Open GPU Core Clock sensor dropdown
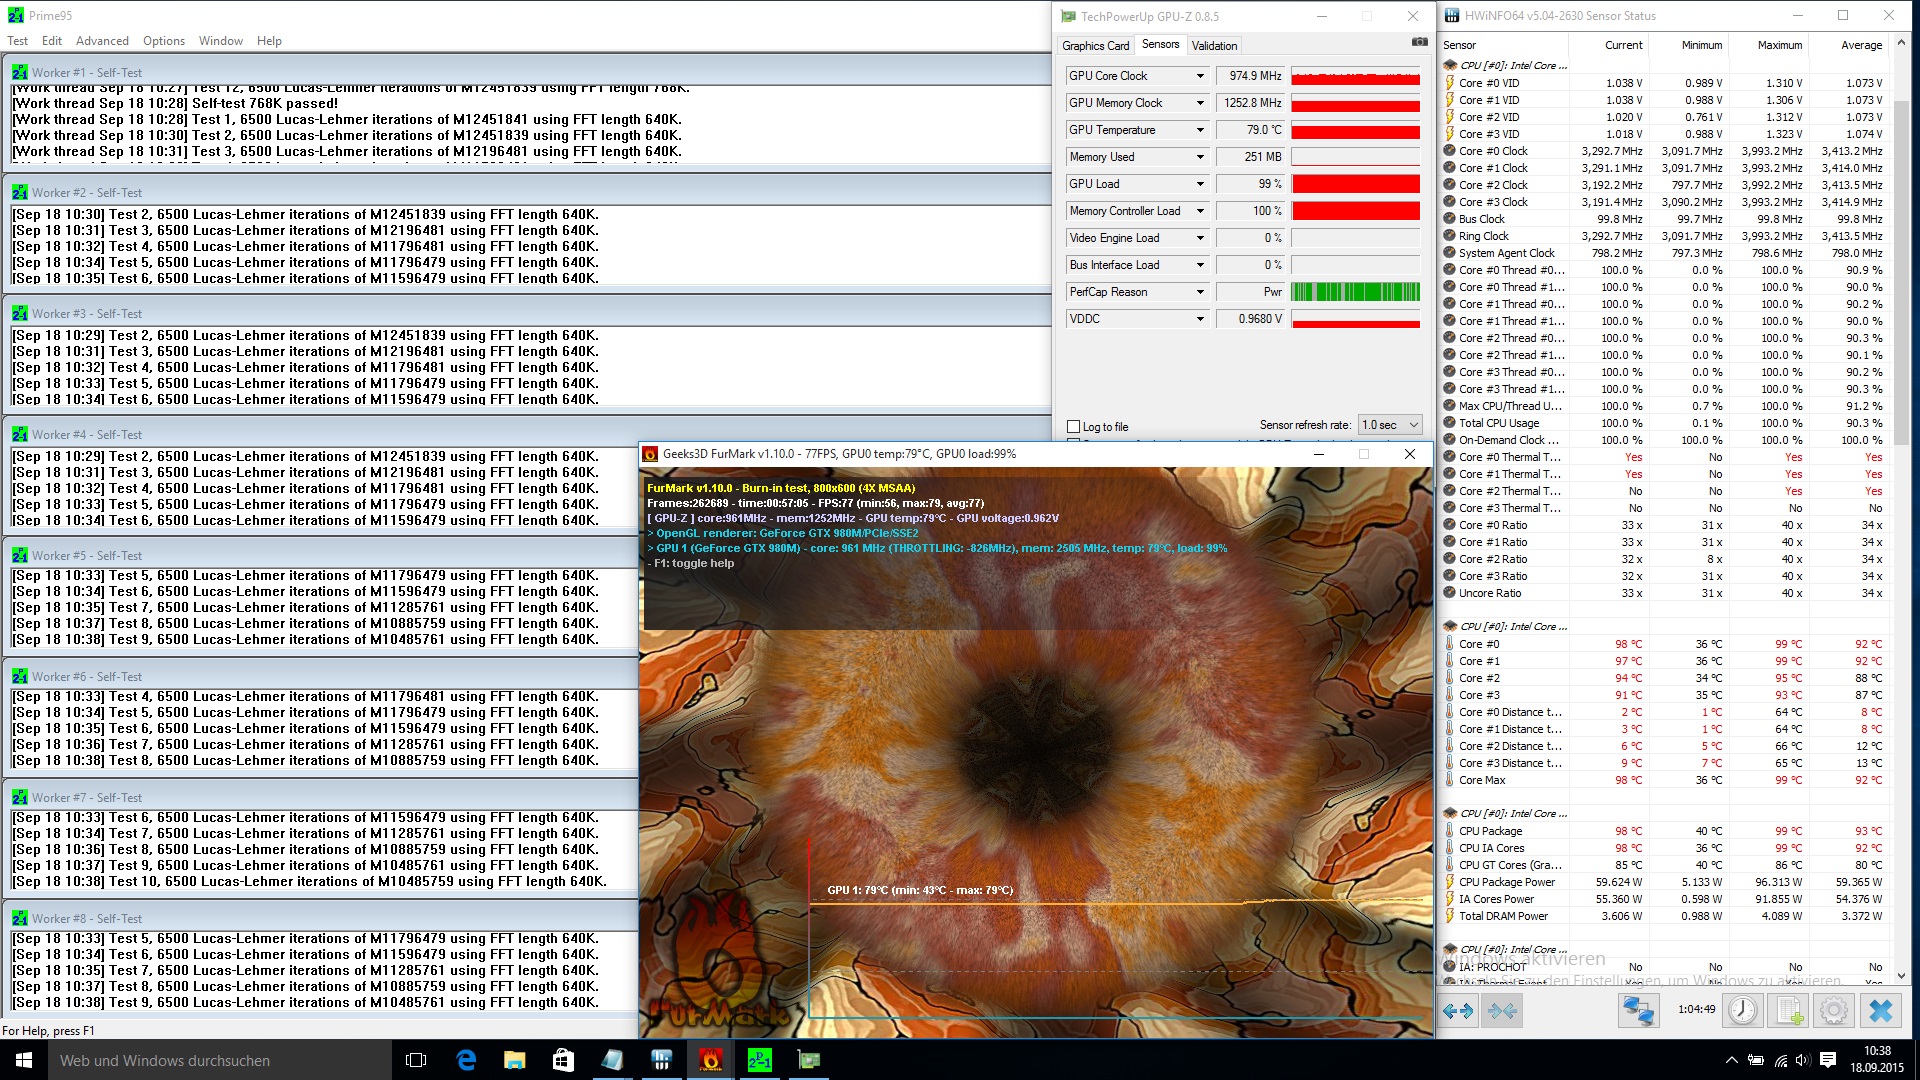Viewport: 1920px width, 1080px height. (x=1200, y=76)
